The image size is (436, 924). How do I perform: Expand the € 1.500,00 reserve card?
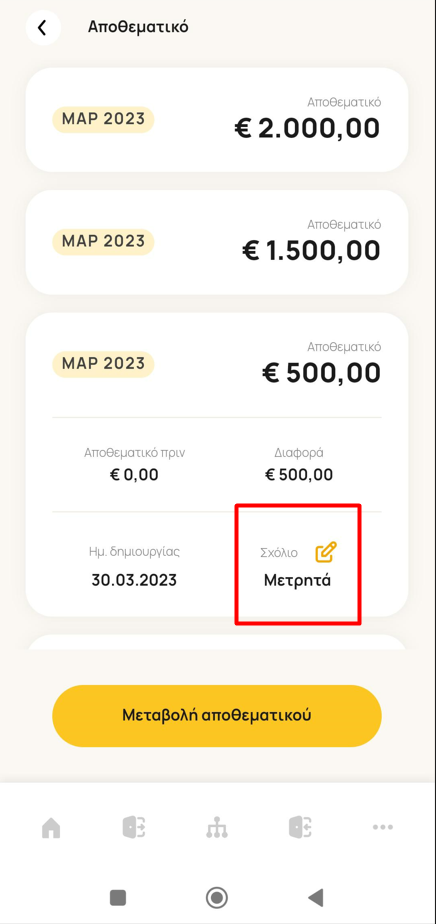pos(217,242)
